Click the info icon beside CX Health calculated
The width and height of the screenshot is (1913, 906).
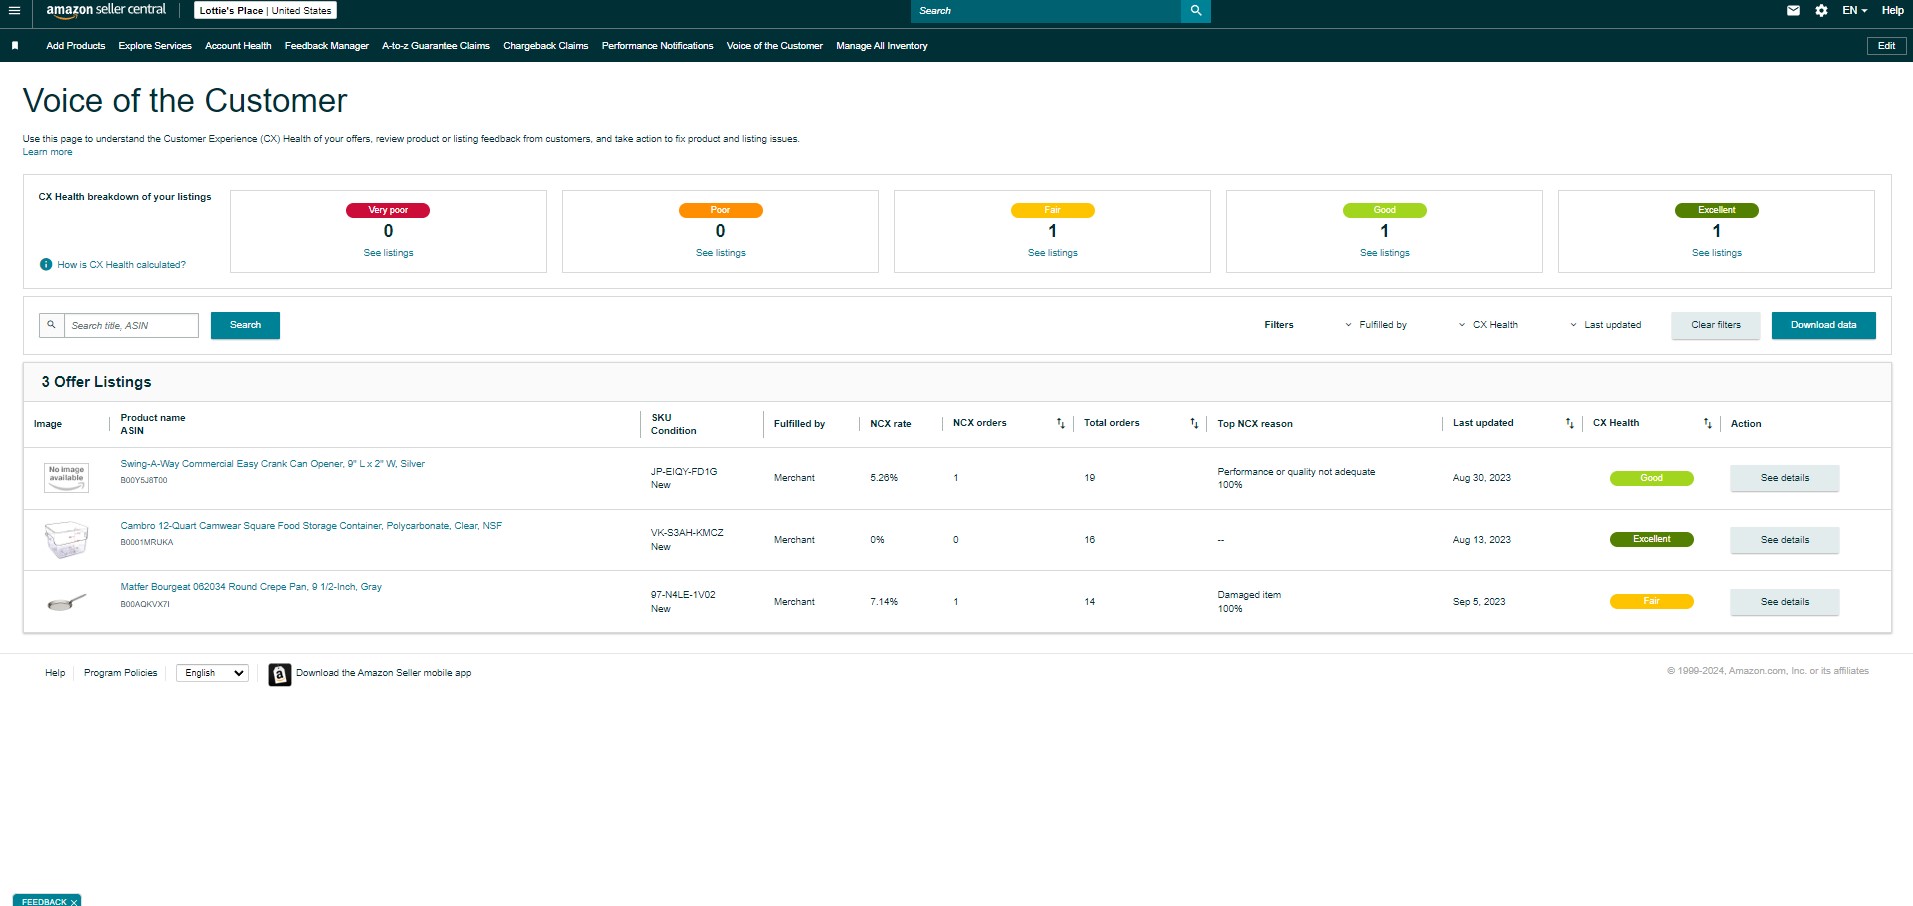point(46,265)
